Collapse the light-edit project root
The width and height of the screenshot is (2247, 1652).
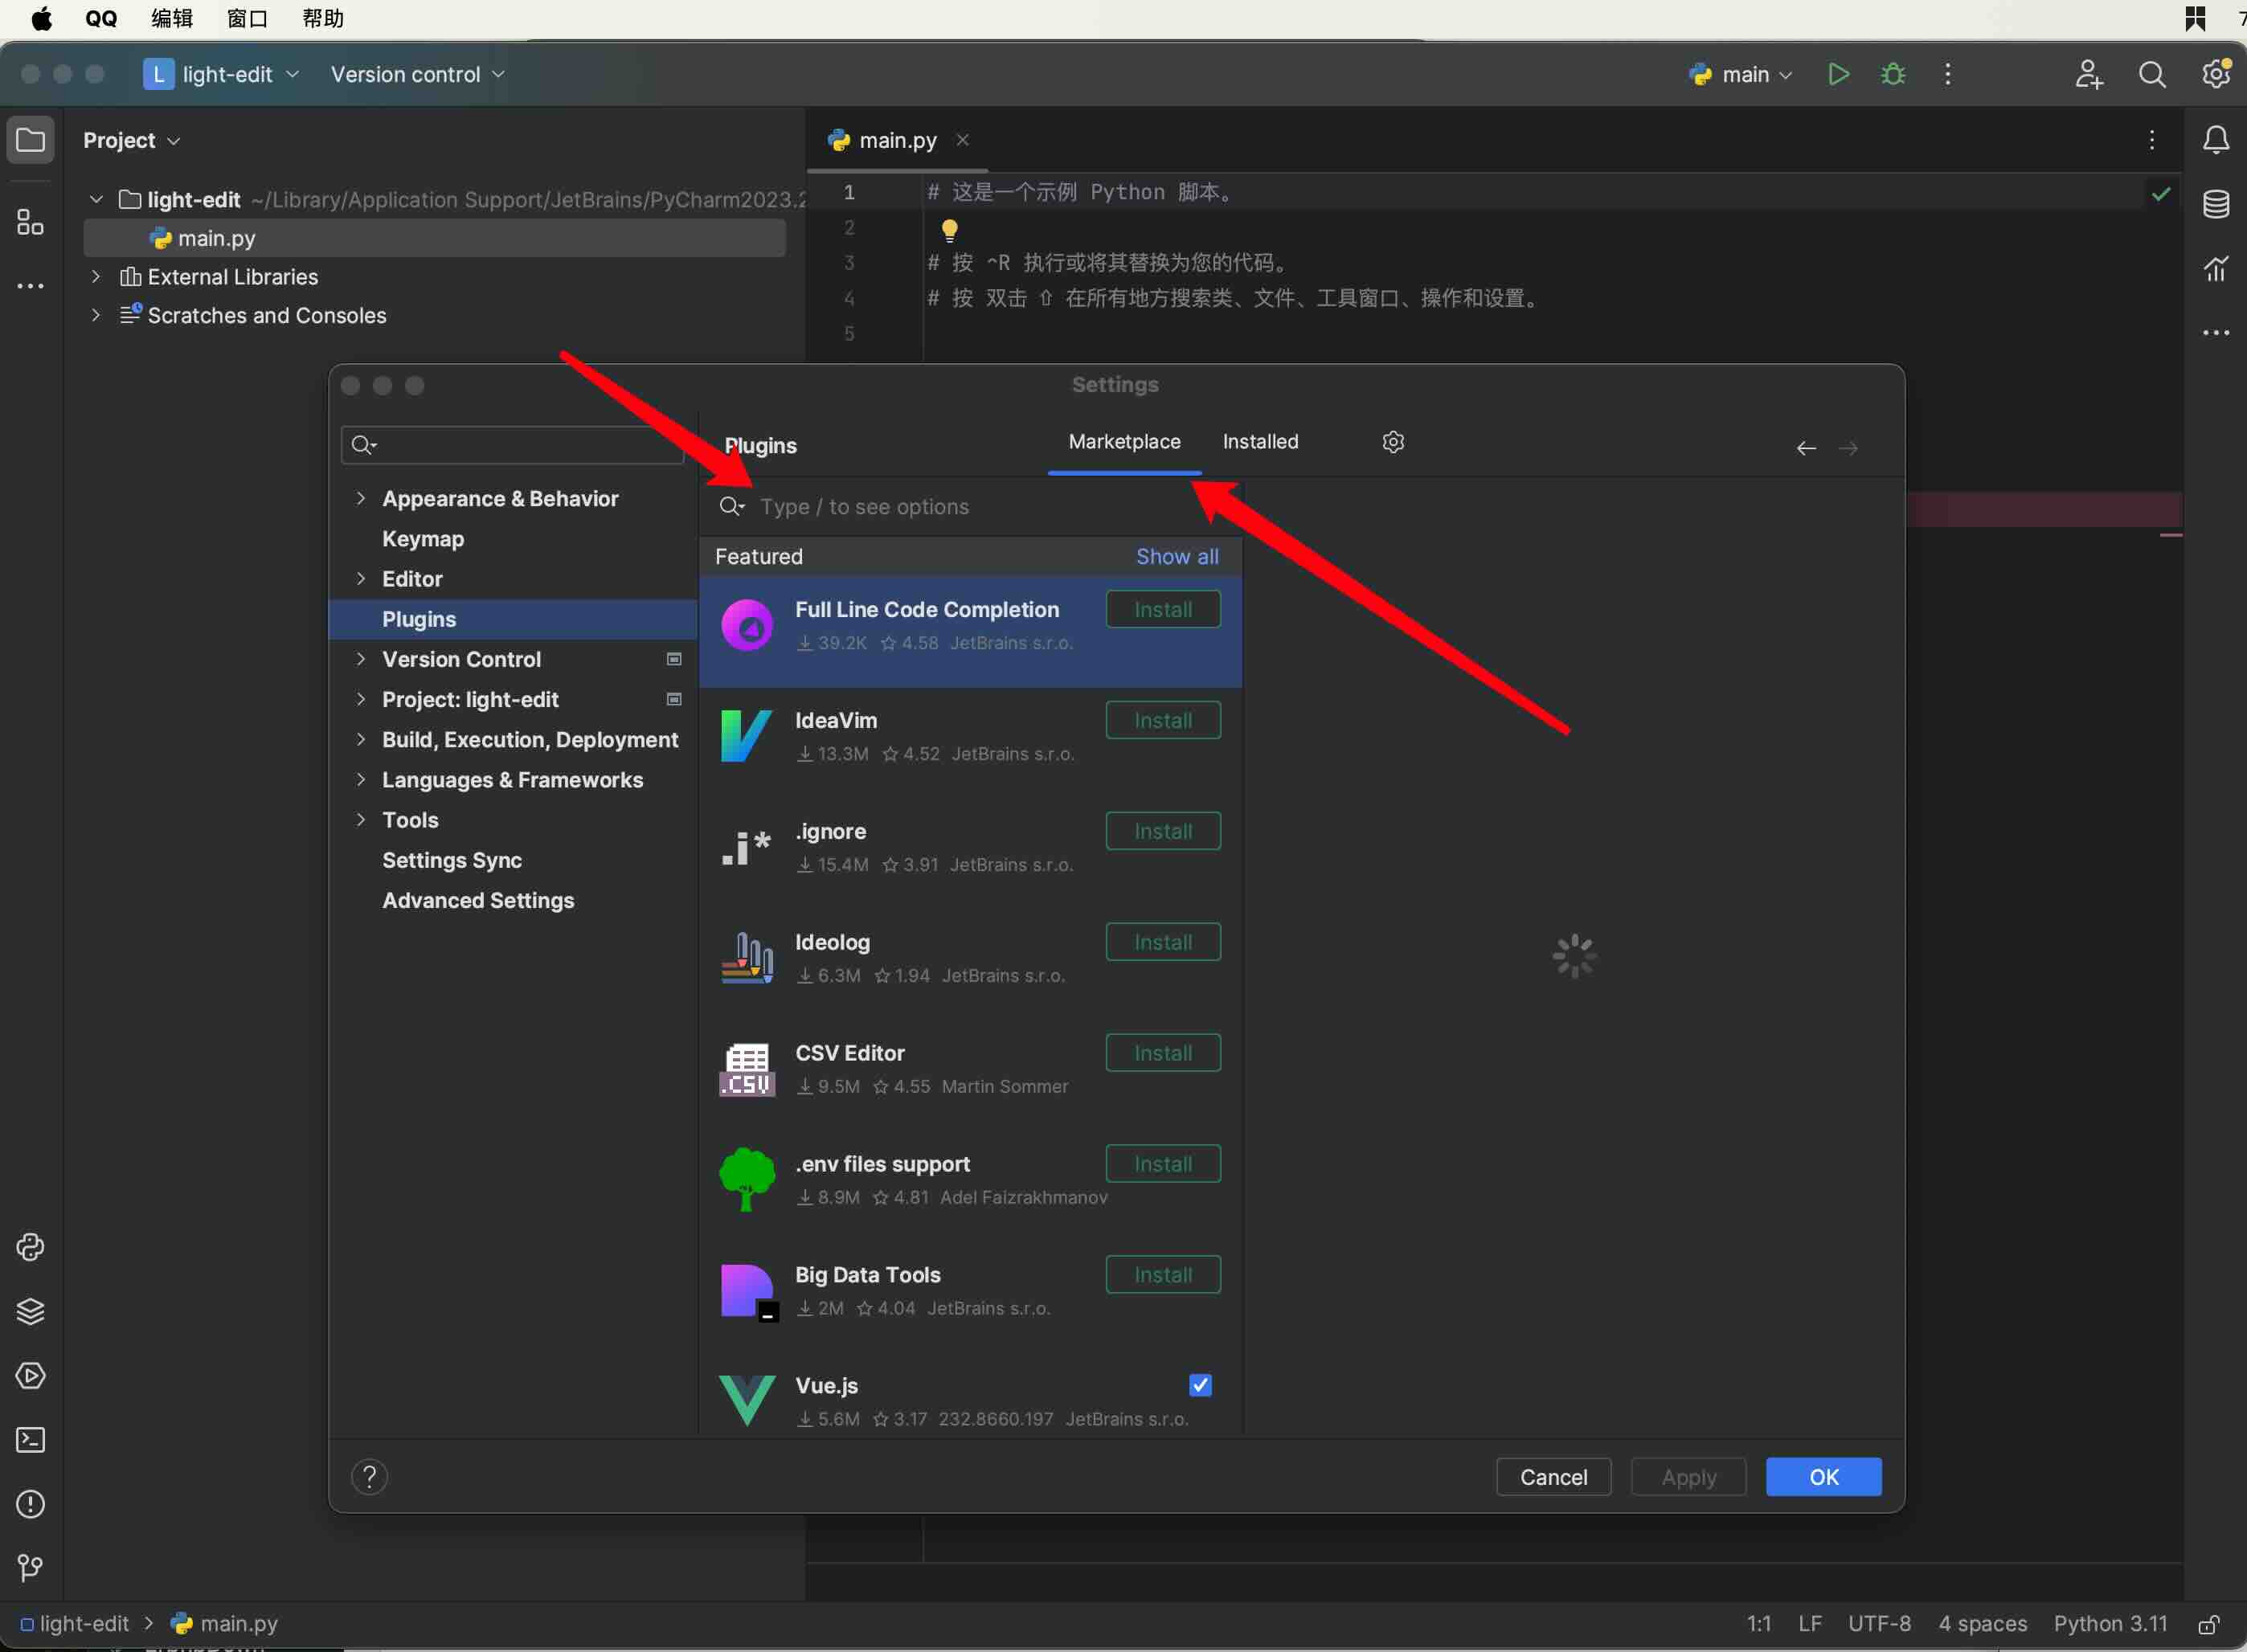pos(96,200)
